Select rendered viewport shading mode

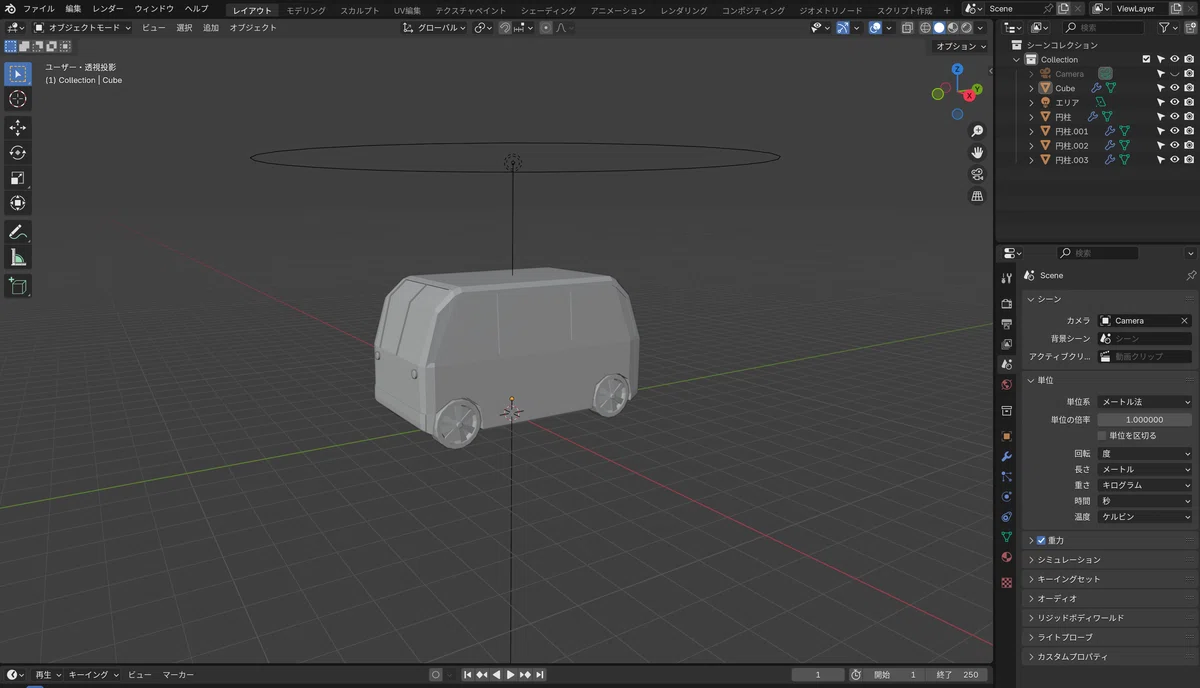click(966, 28)
